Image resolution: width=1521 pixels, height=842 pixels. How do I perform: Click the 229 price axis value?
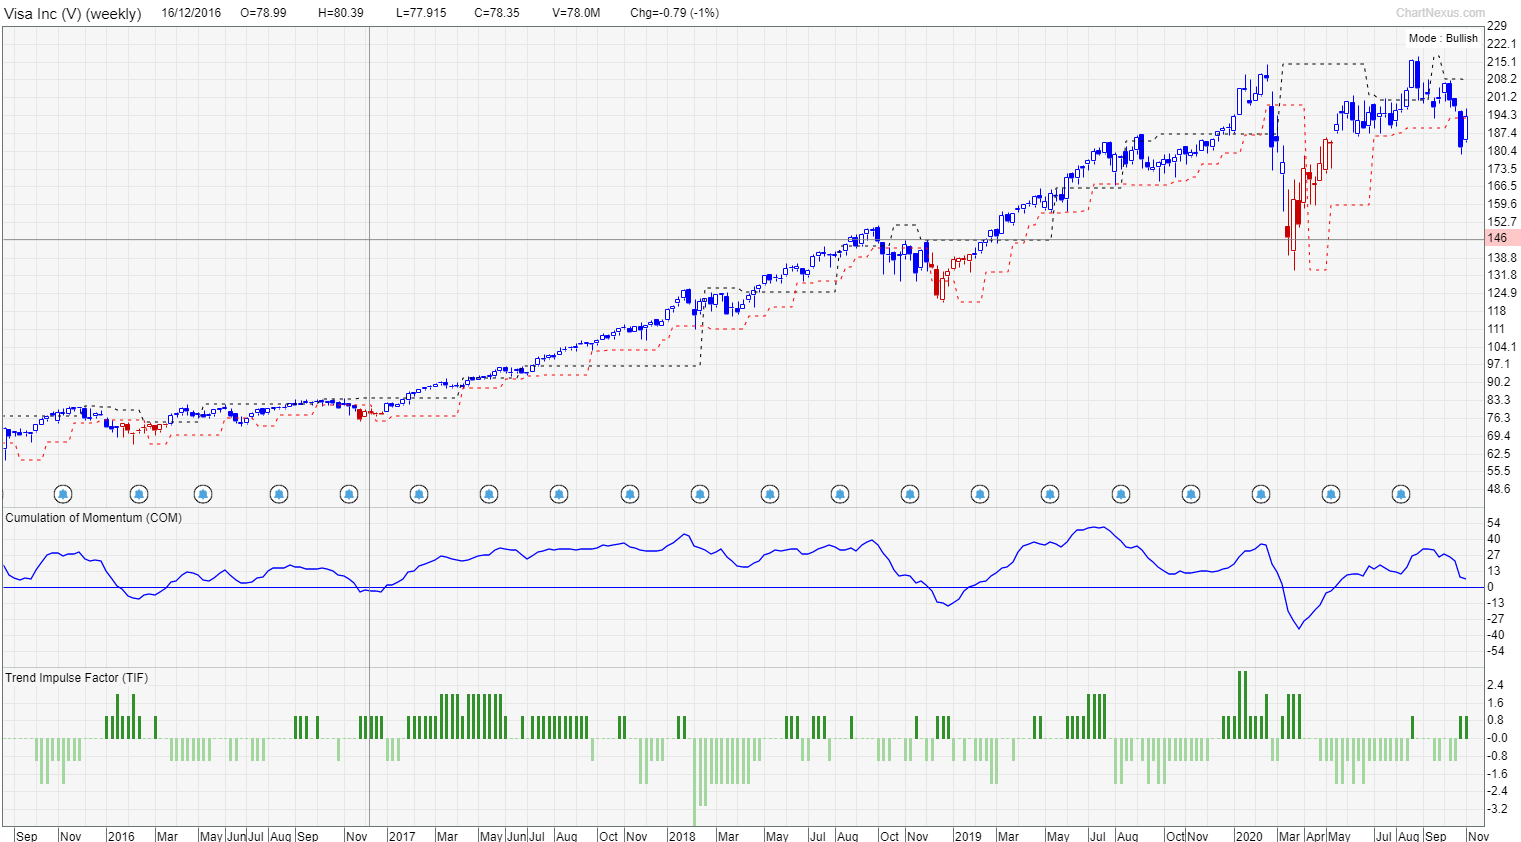1497,26
